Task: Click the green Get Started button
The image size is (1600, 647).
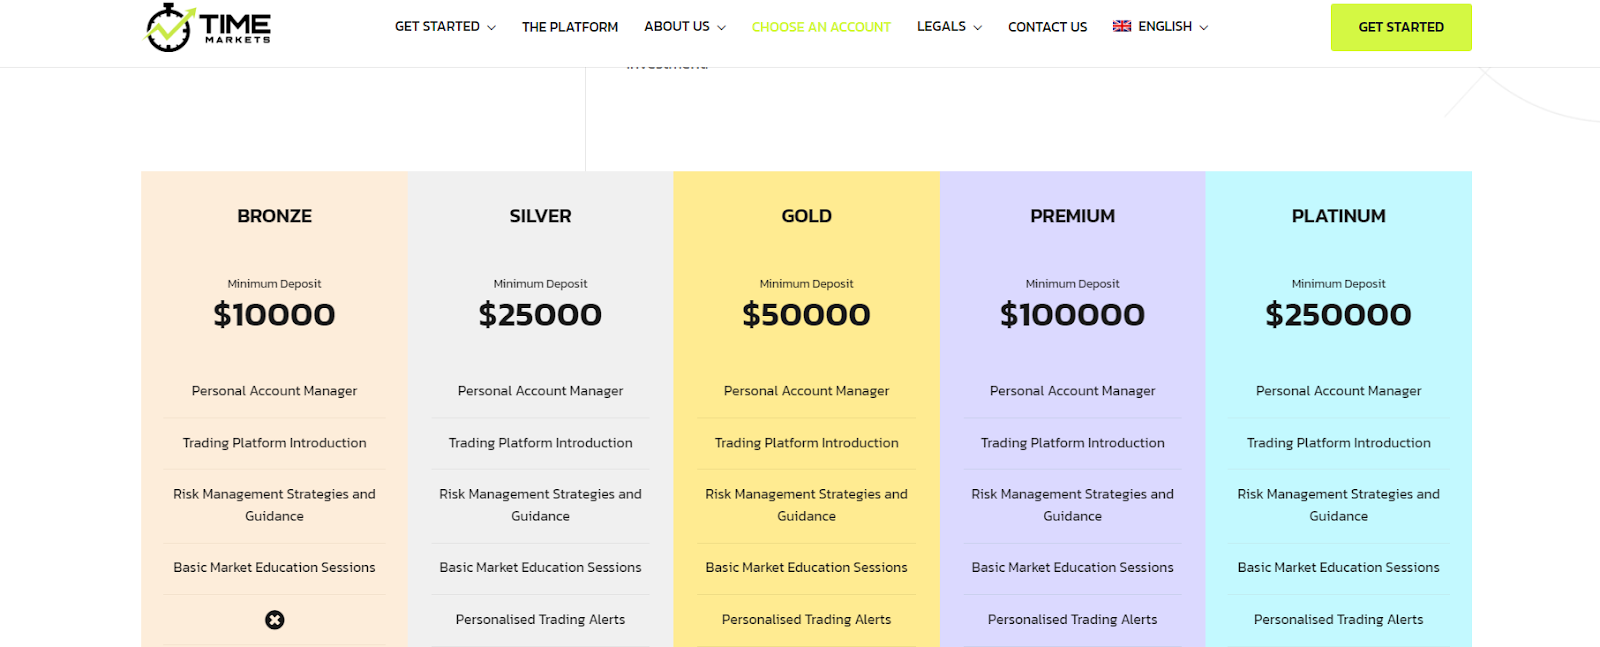Action: (x=1401, y=27)
